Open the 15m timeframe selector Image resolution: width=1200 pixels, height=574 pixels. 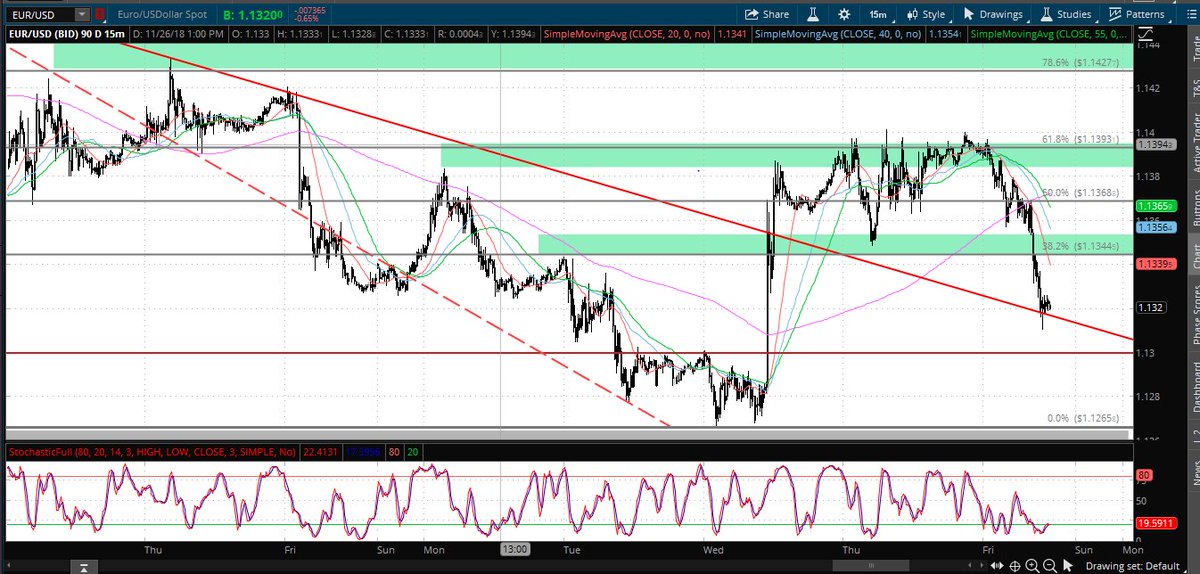click(878, 15)
